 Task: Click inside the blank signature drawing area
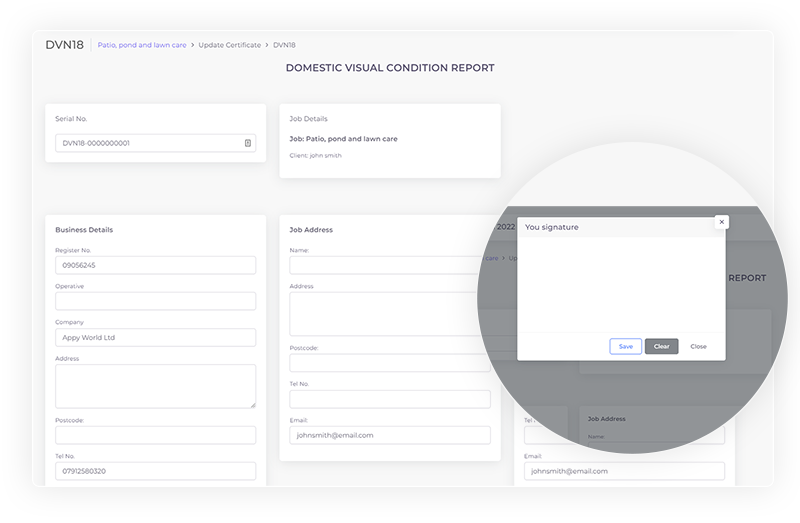click(x=620, y=283)
